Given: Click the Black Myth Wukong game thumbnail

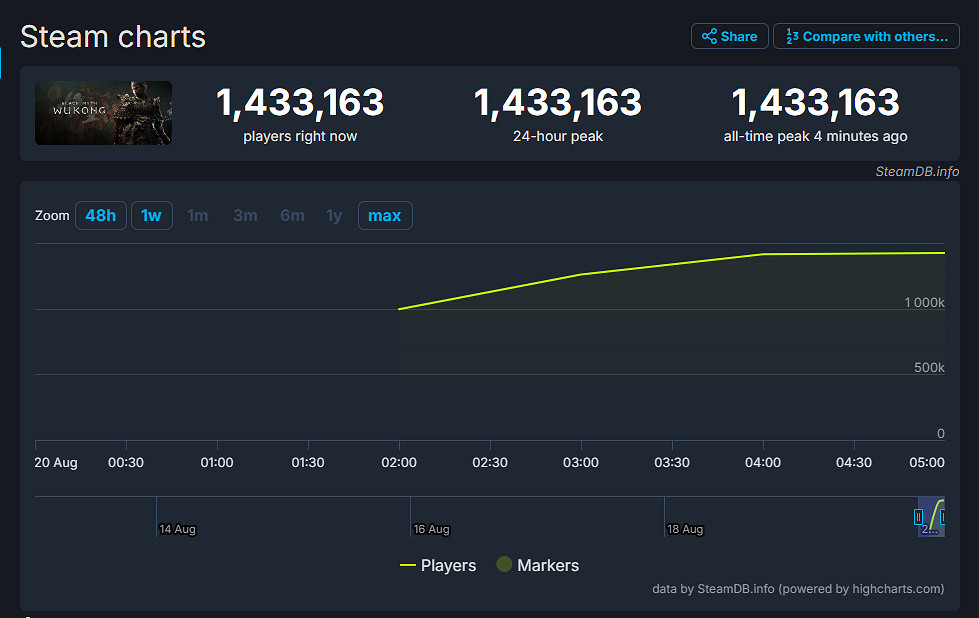Looking at the screenshot, I should (104, 113).
